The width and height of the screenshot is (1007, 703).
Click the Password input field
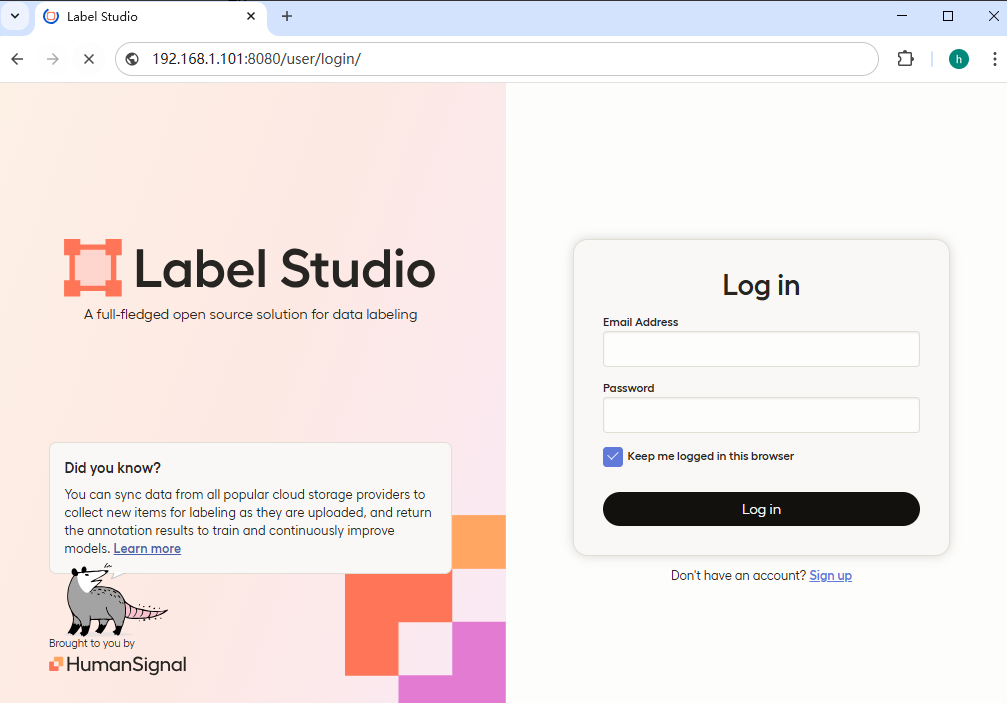coord(761,415)
